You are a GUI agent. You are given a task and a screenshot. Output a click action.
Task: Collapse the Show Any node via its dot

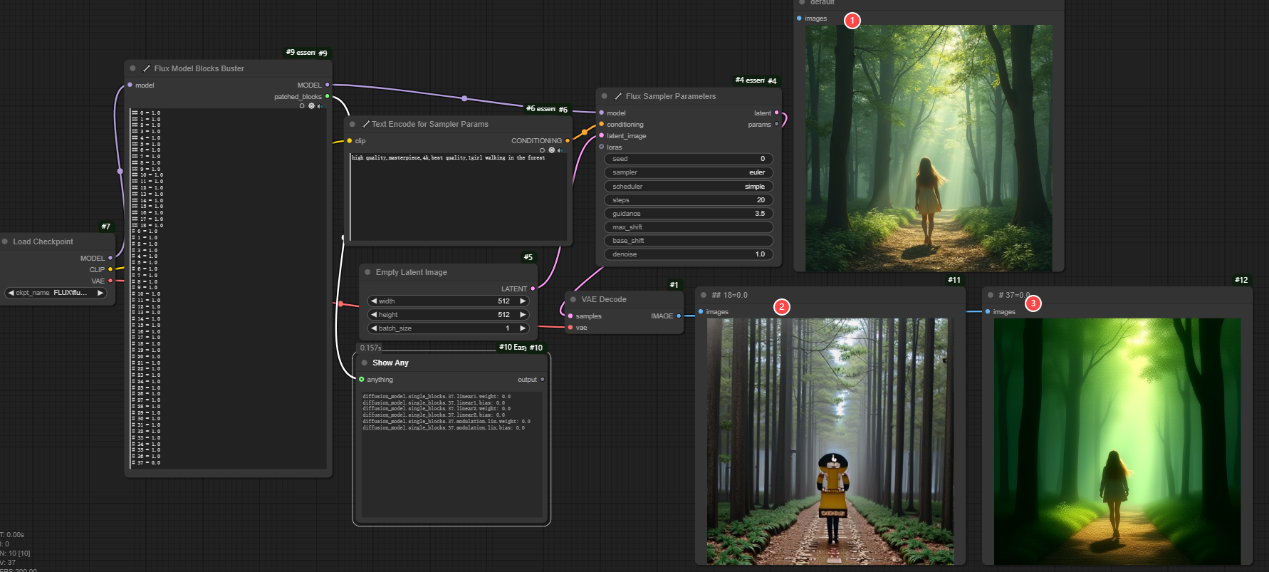(x=363, y=363)
